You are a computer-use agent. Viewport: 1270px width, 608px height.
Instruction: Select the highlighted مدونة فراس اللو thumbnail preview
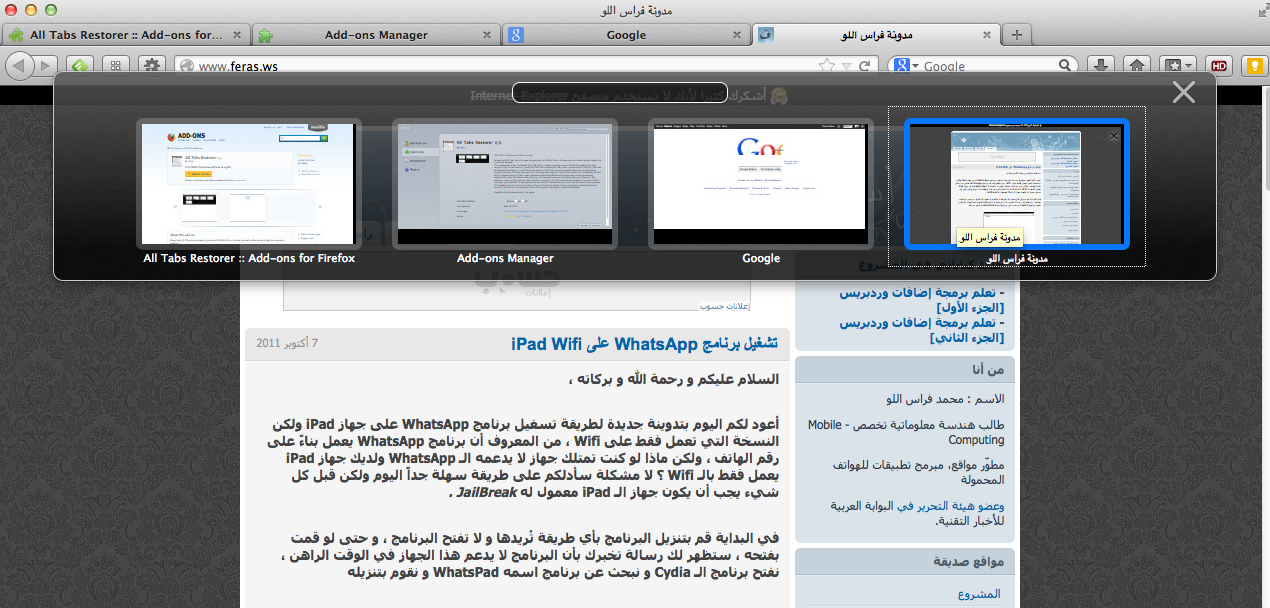click(1016, 184)
